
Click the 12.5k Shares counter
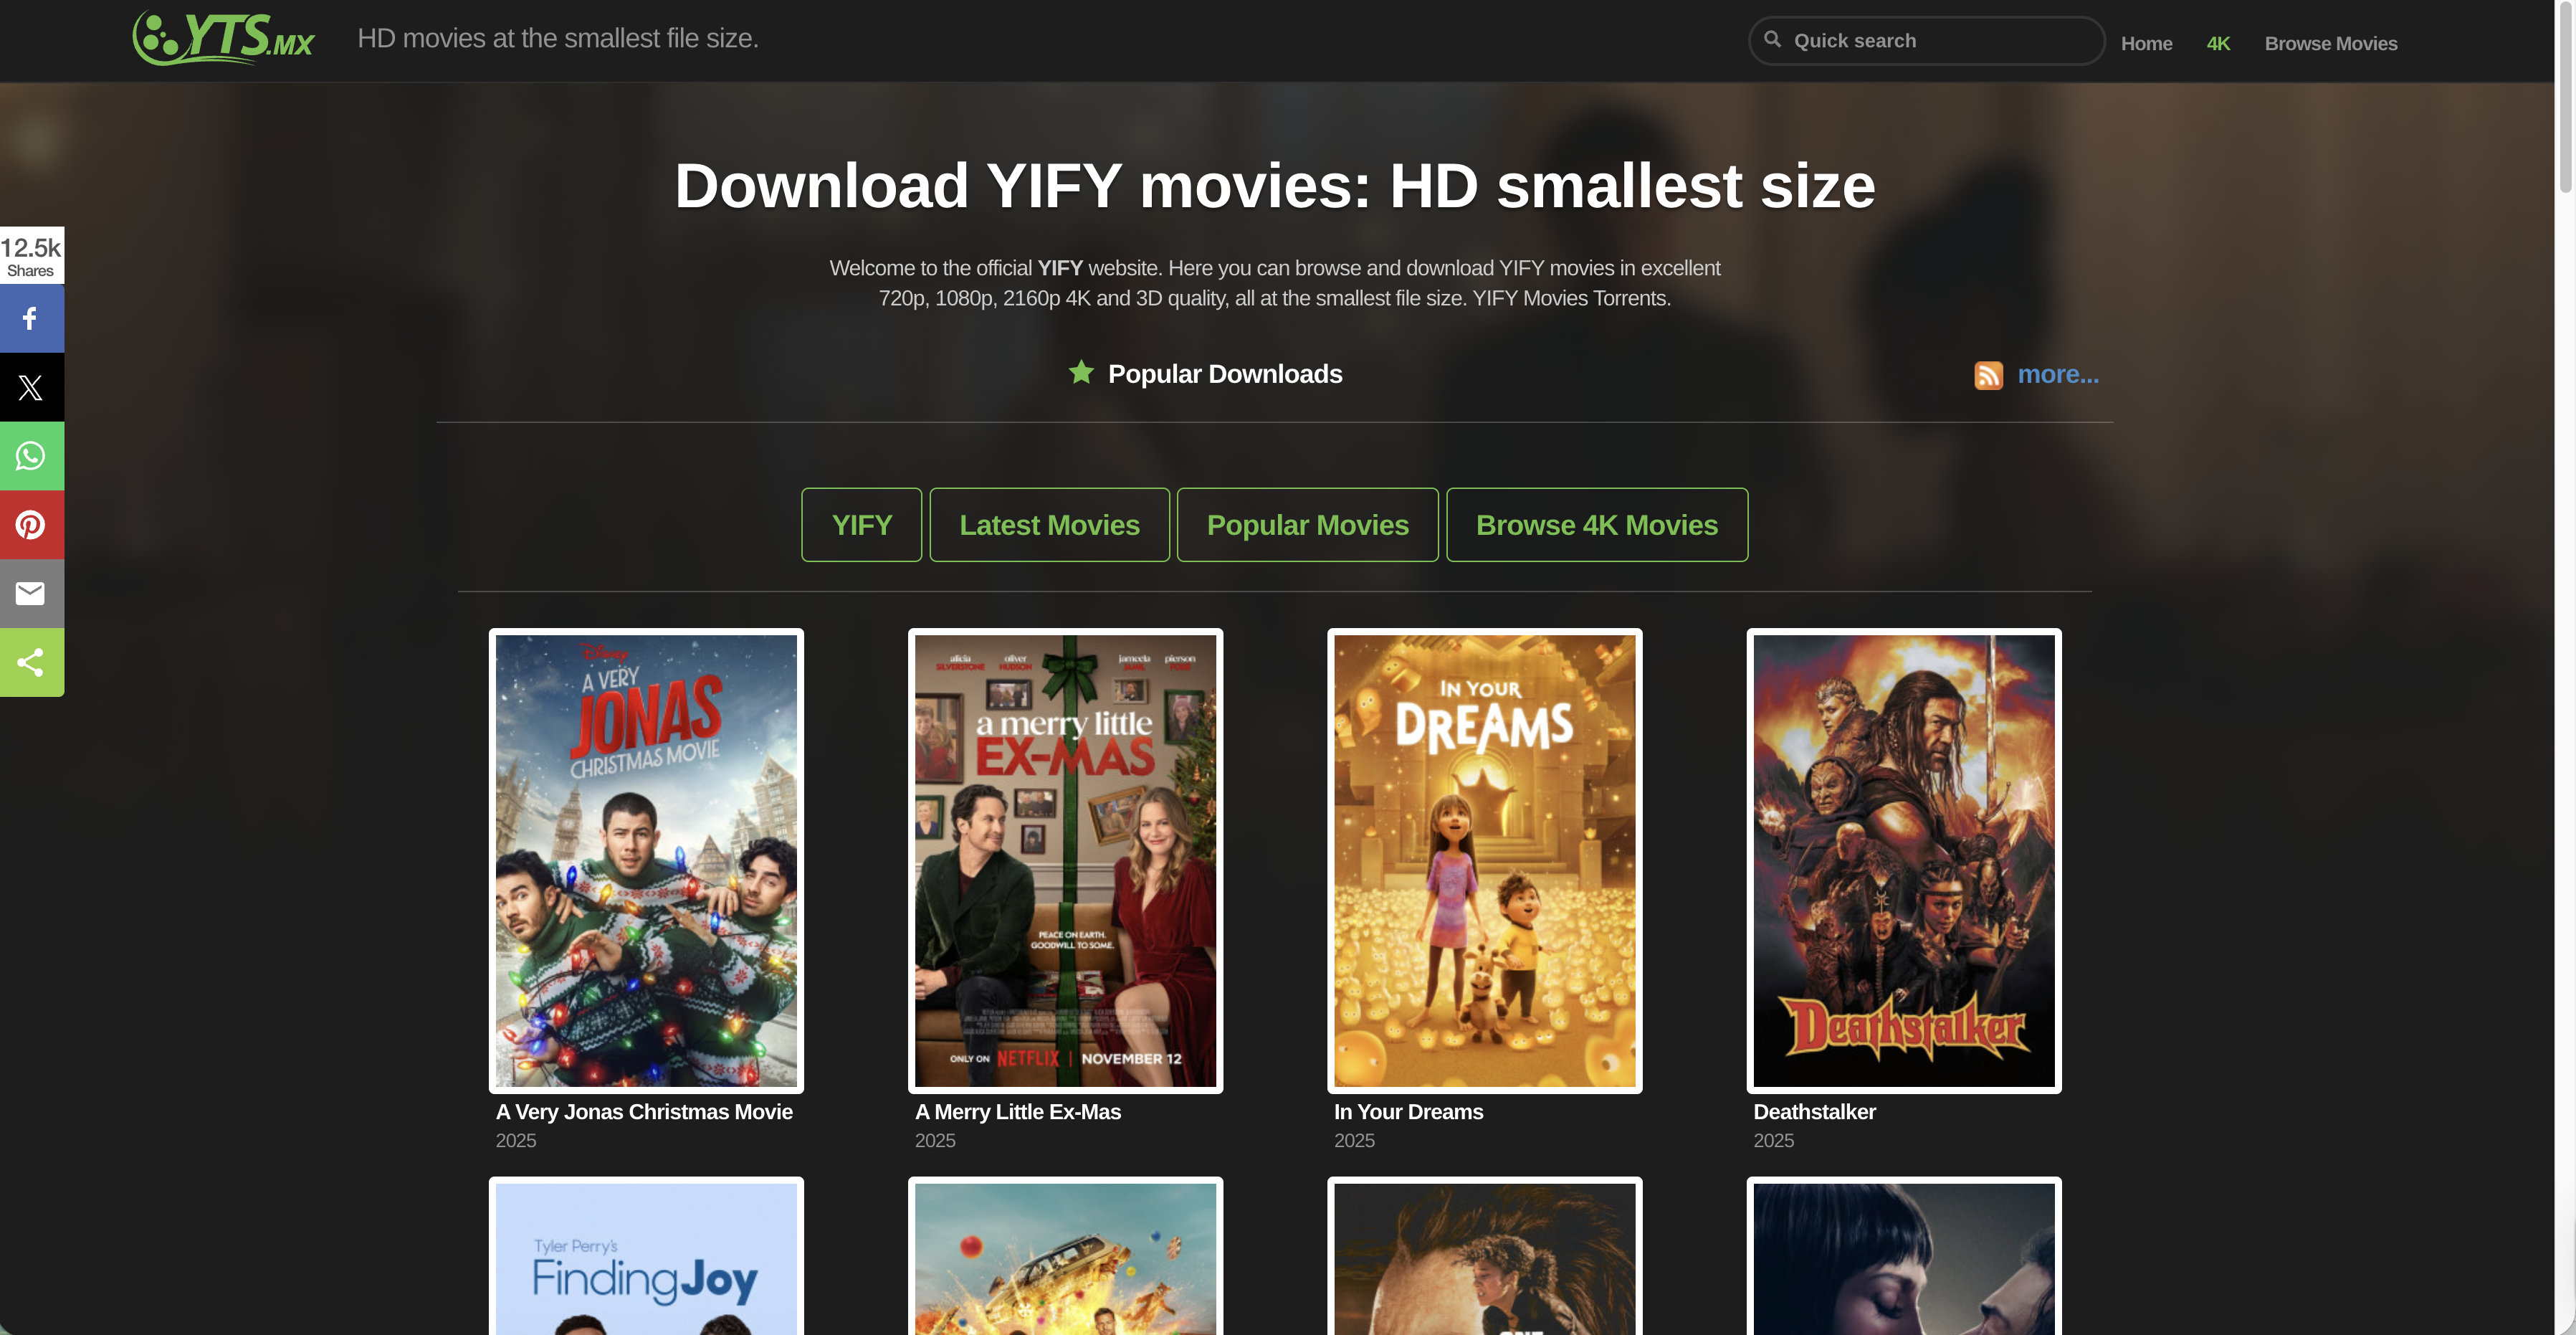pyautogui.click(x=31, y=256)
